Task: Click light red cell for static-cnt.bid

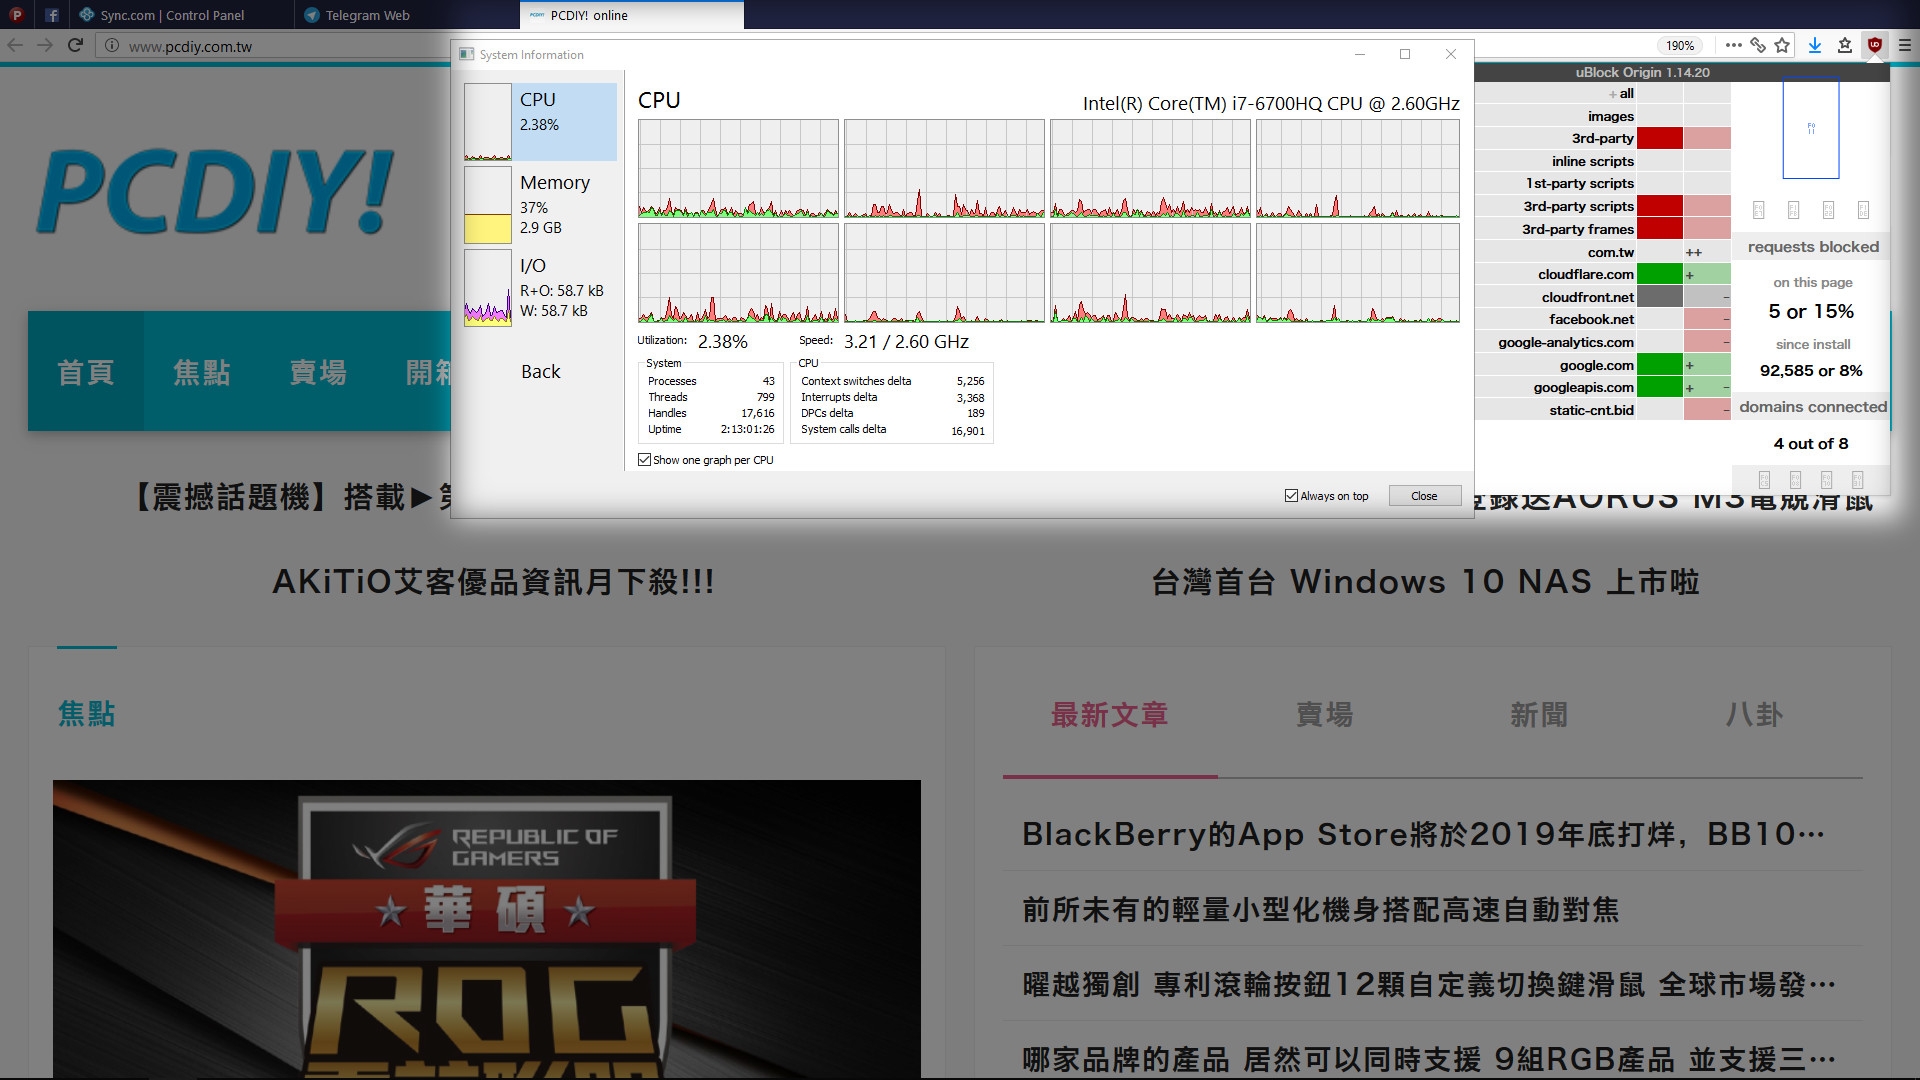Action: point(1707,410)
